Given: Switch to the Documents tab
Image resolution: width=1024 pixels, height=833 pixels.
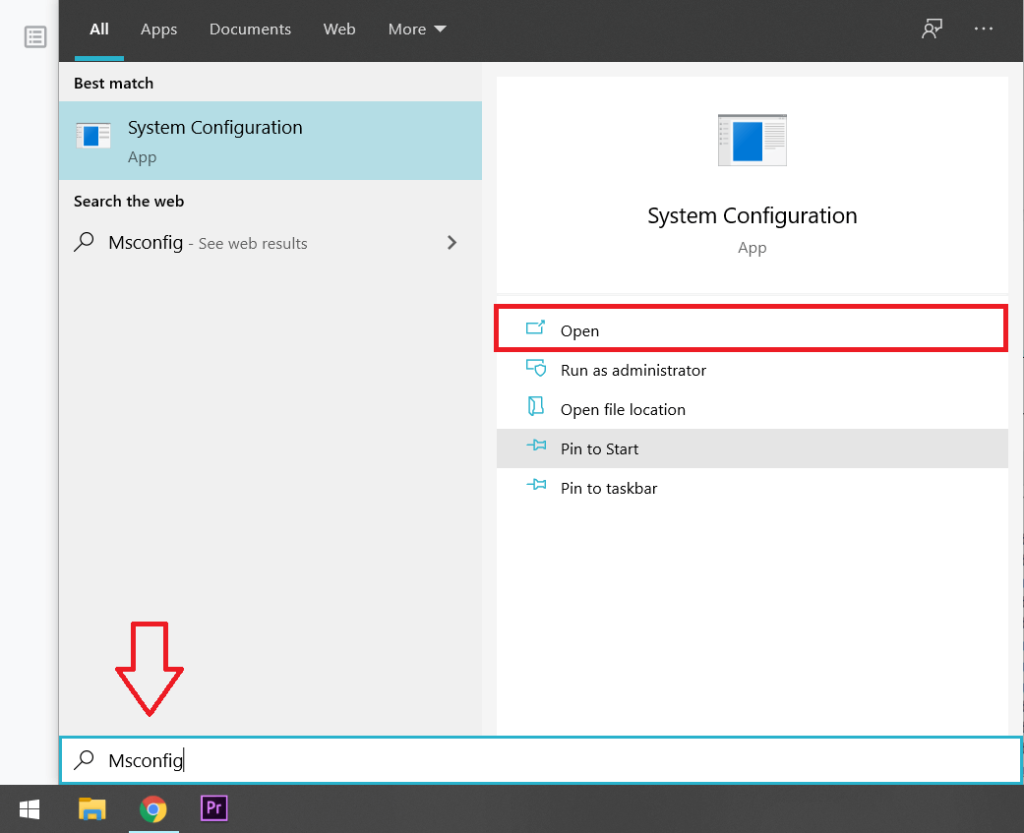Looking at the screenshot, I should coord(250,29).
